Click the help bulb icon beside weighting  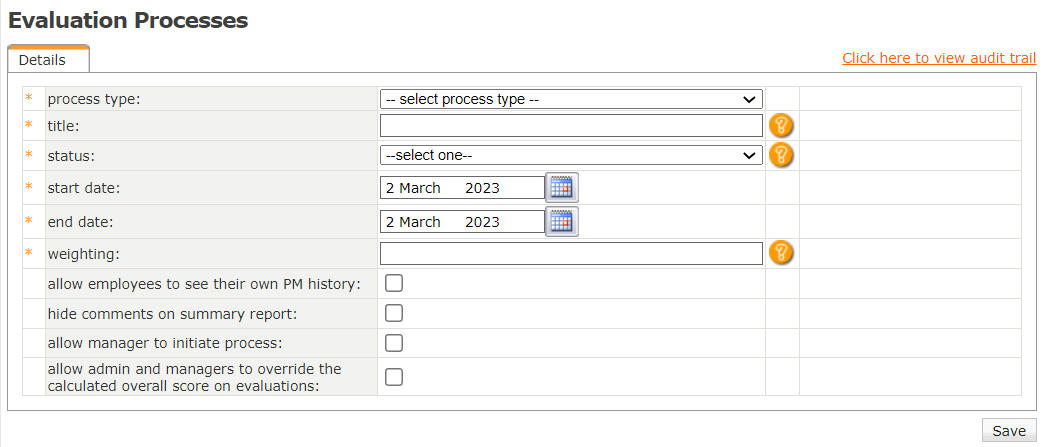781,253
